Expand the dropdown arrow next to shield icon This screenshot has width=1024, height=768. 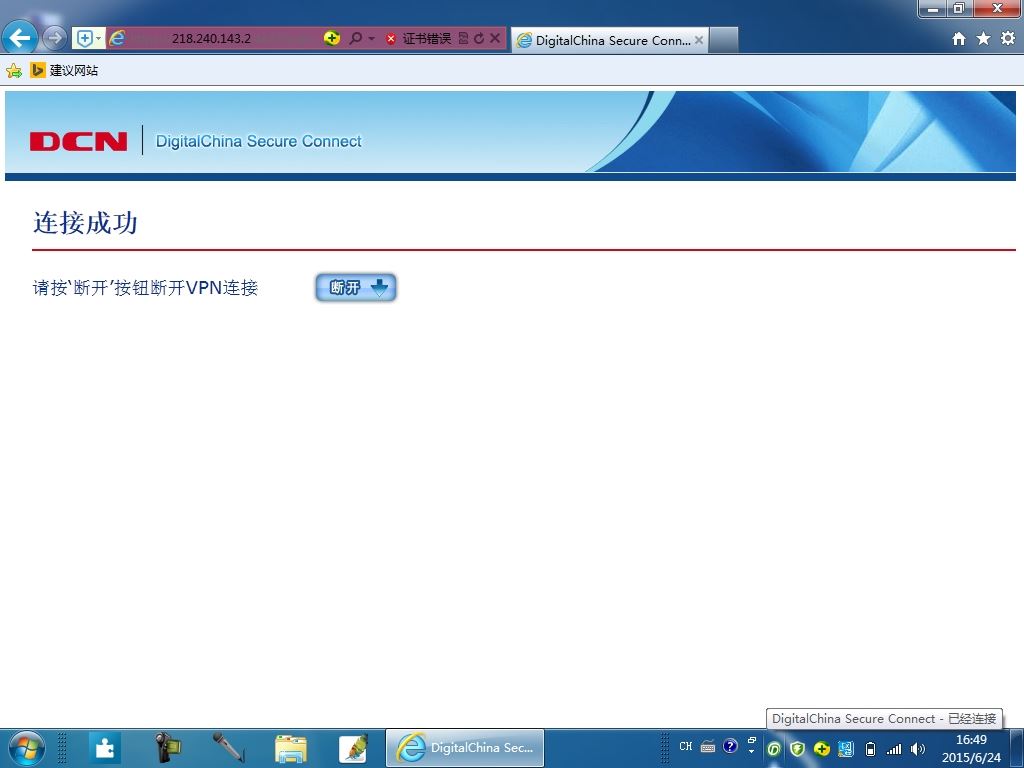[99, 39]
